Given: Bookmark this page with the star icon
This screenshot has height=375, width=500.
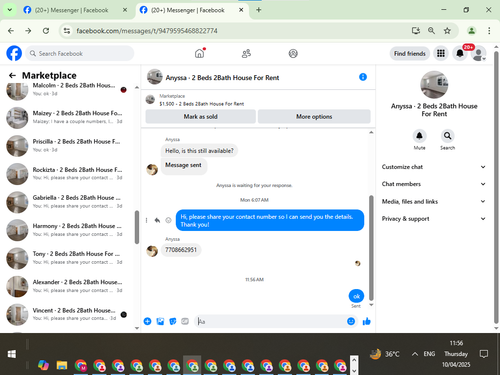Looking at the screenshot, I should (x=447, y=31).
